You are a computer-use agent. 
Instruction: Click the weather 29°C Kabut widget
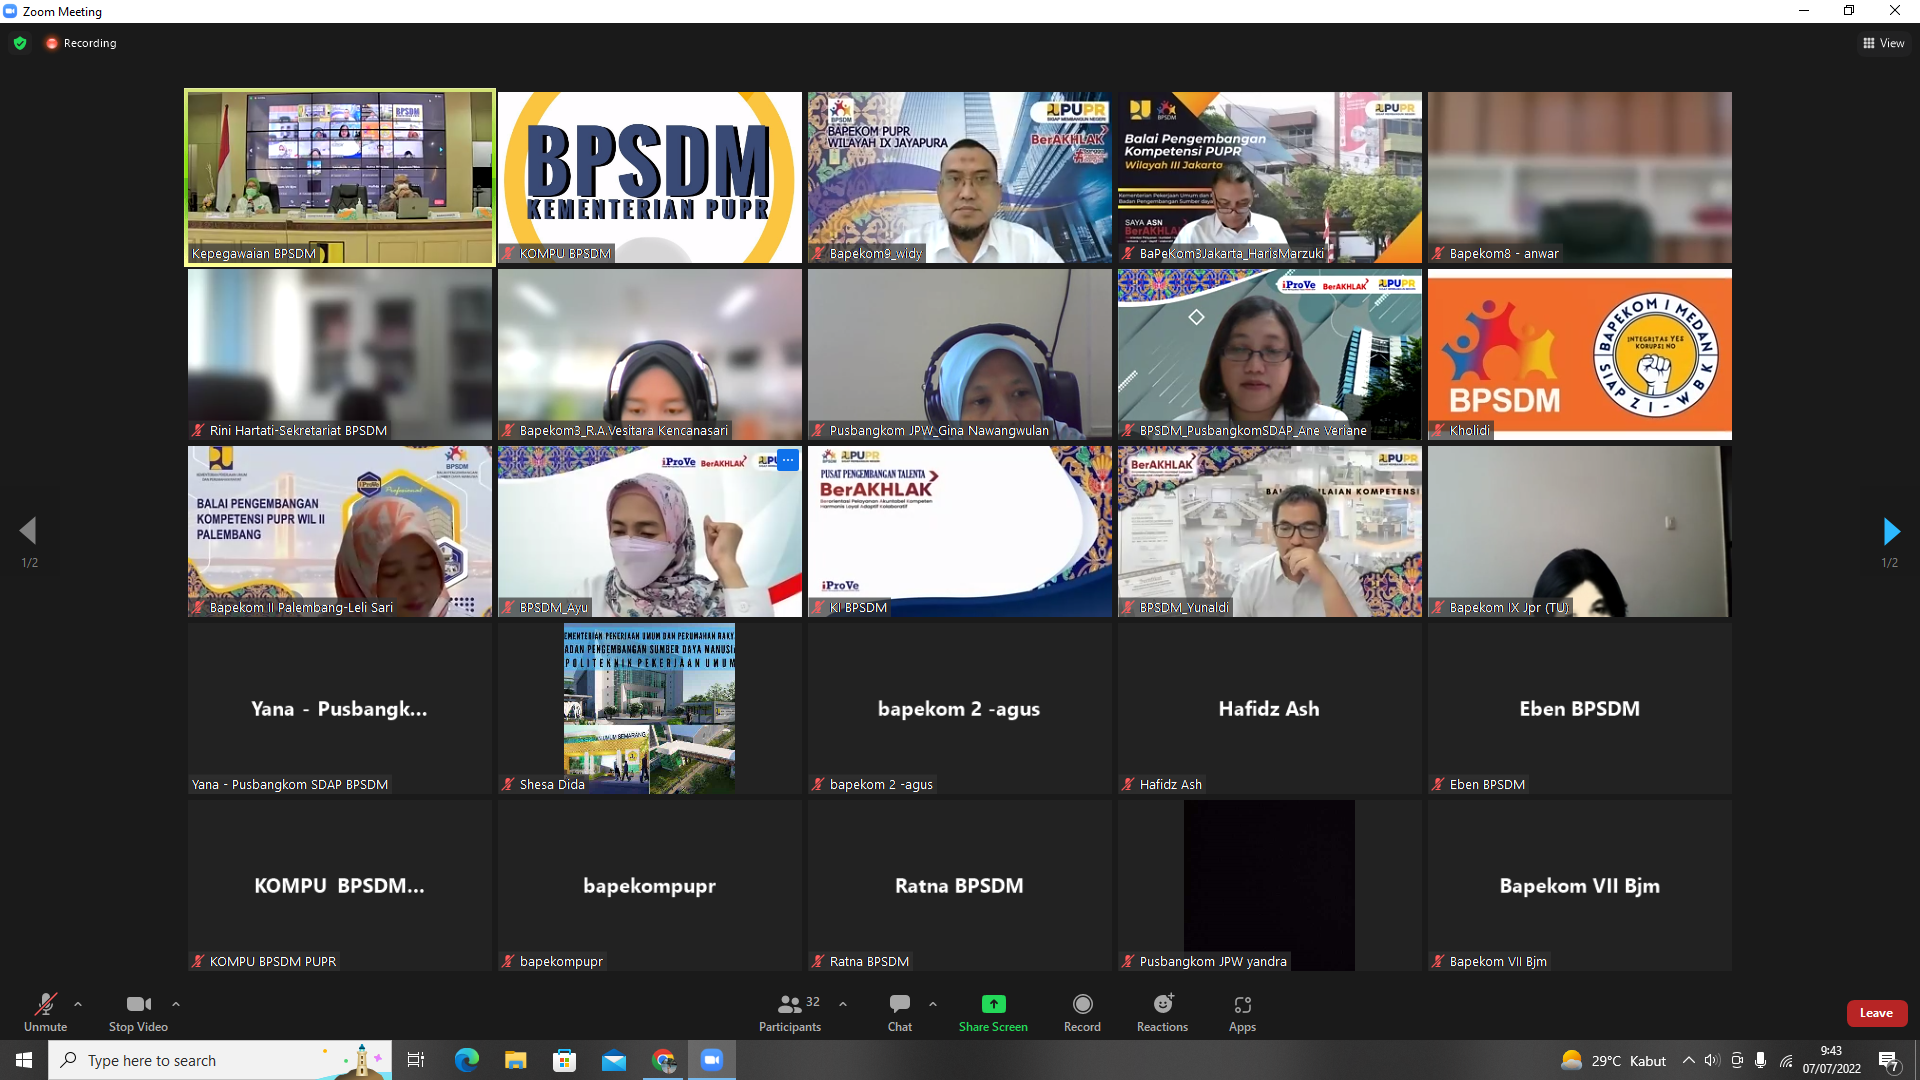coord(1613,1060)
